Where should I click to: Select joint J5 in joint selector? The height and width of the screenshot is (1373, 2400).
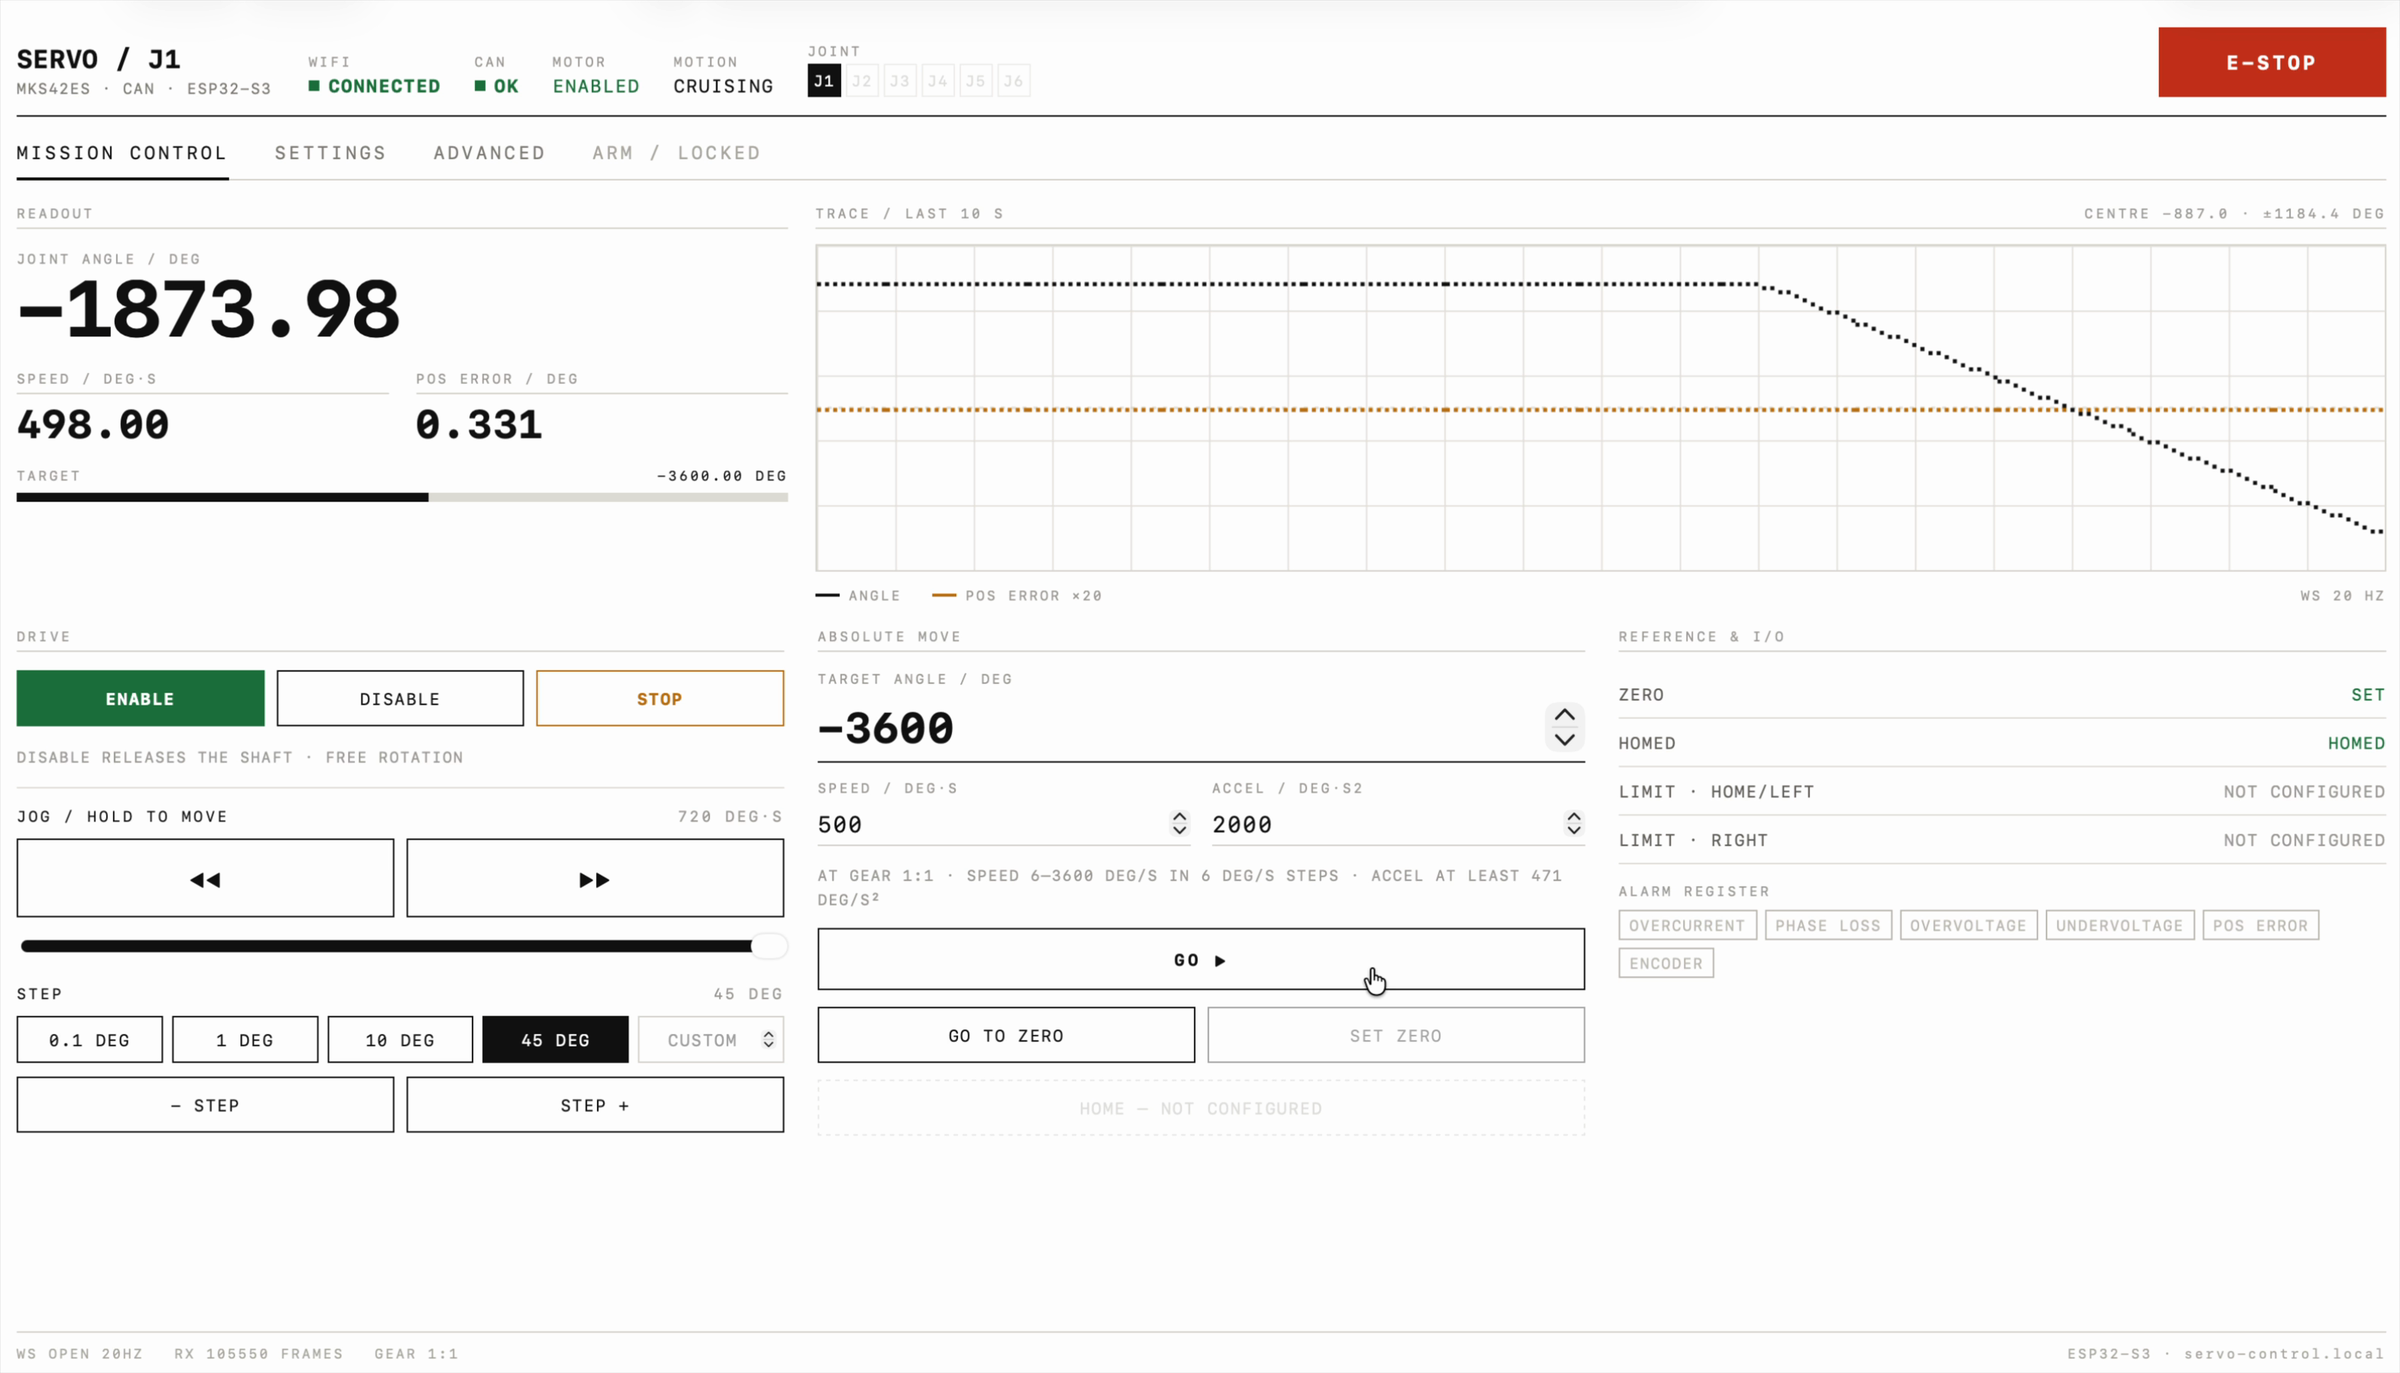click(976, 81)
